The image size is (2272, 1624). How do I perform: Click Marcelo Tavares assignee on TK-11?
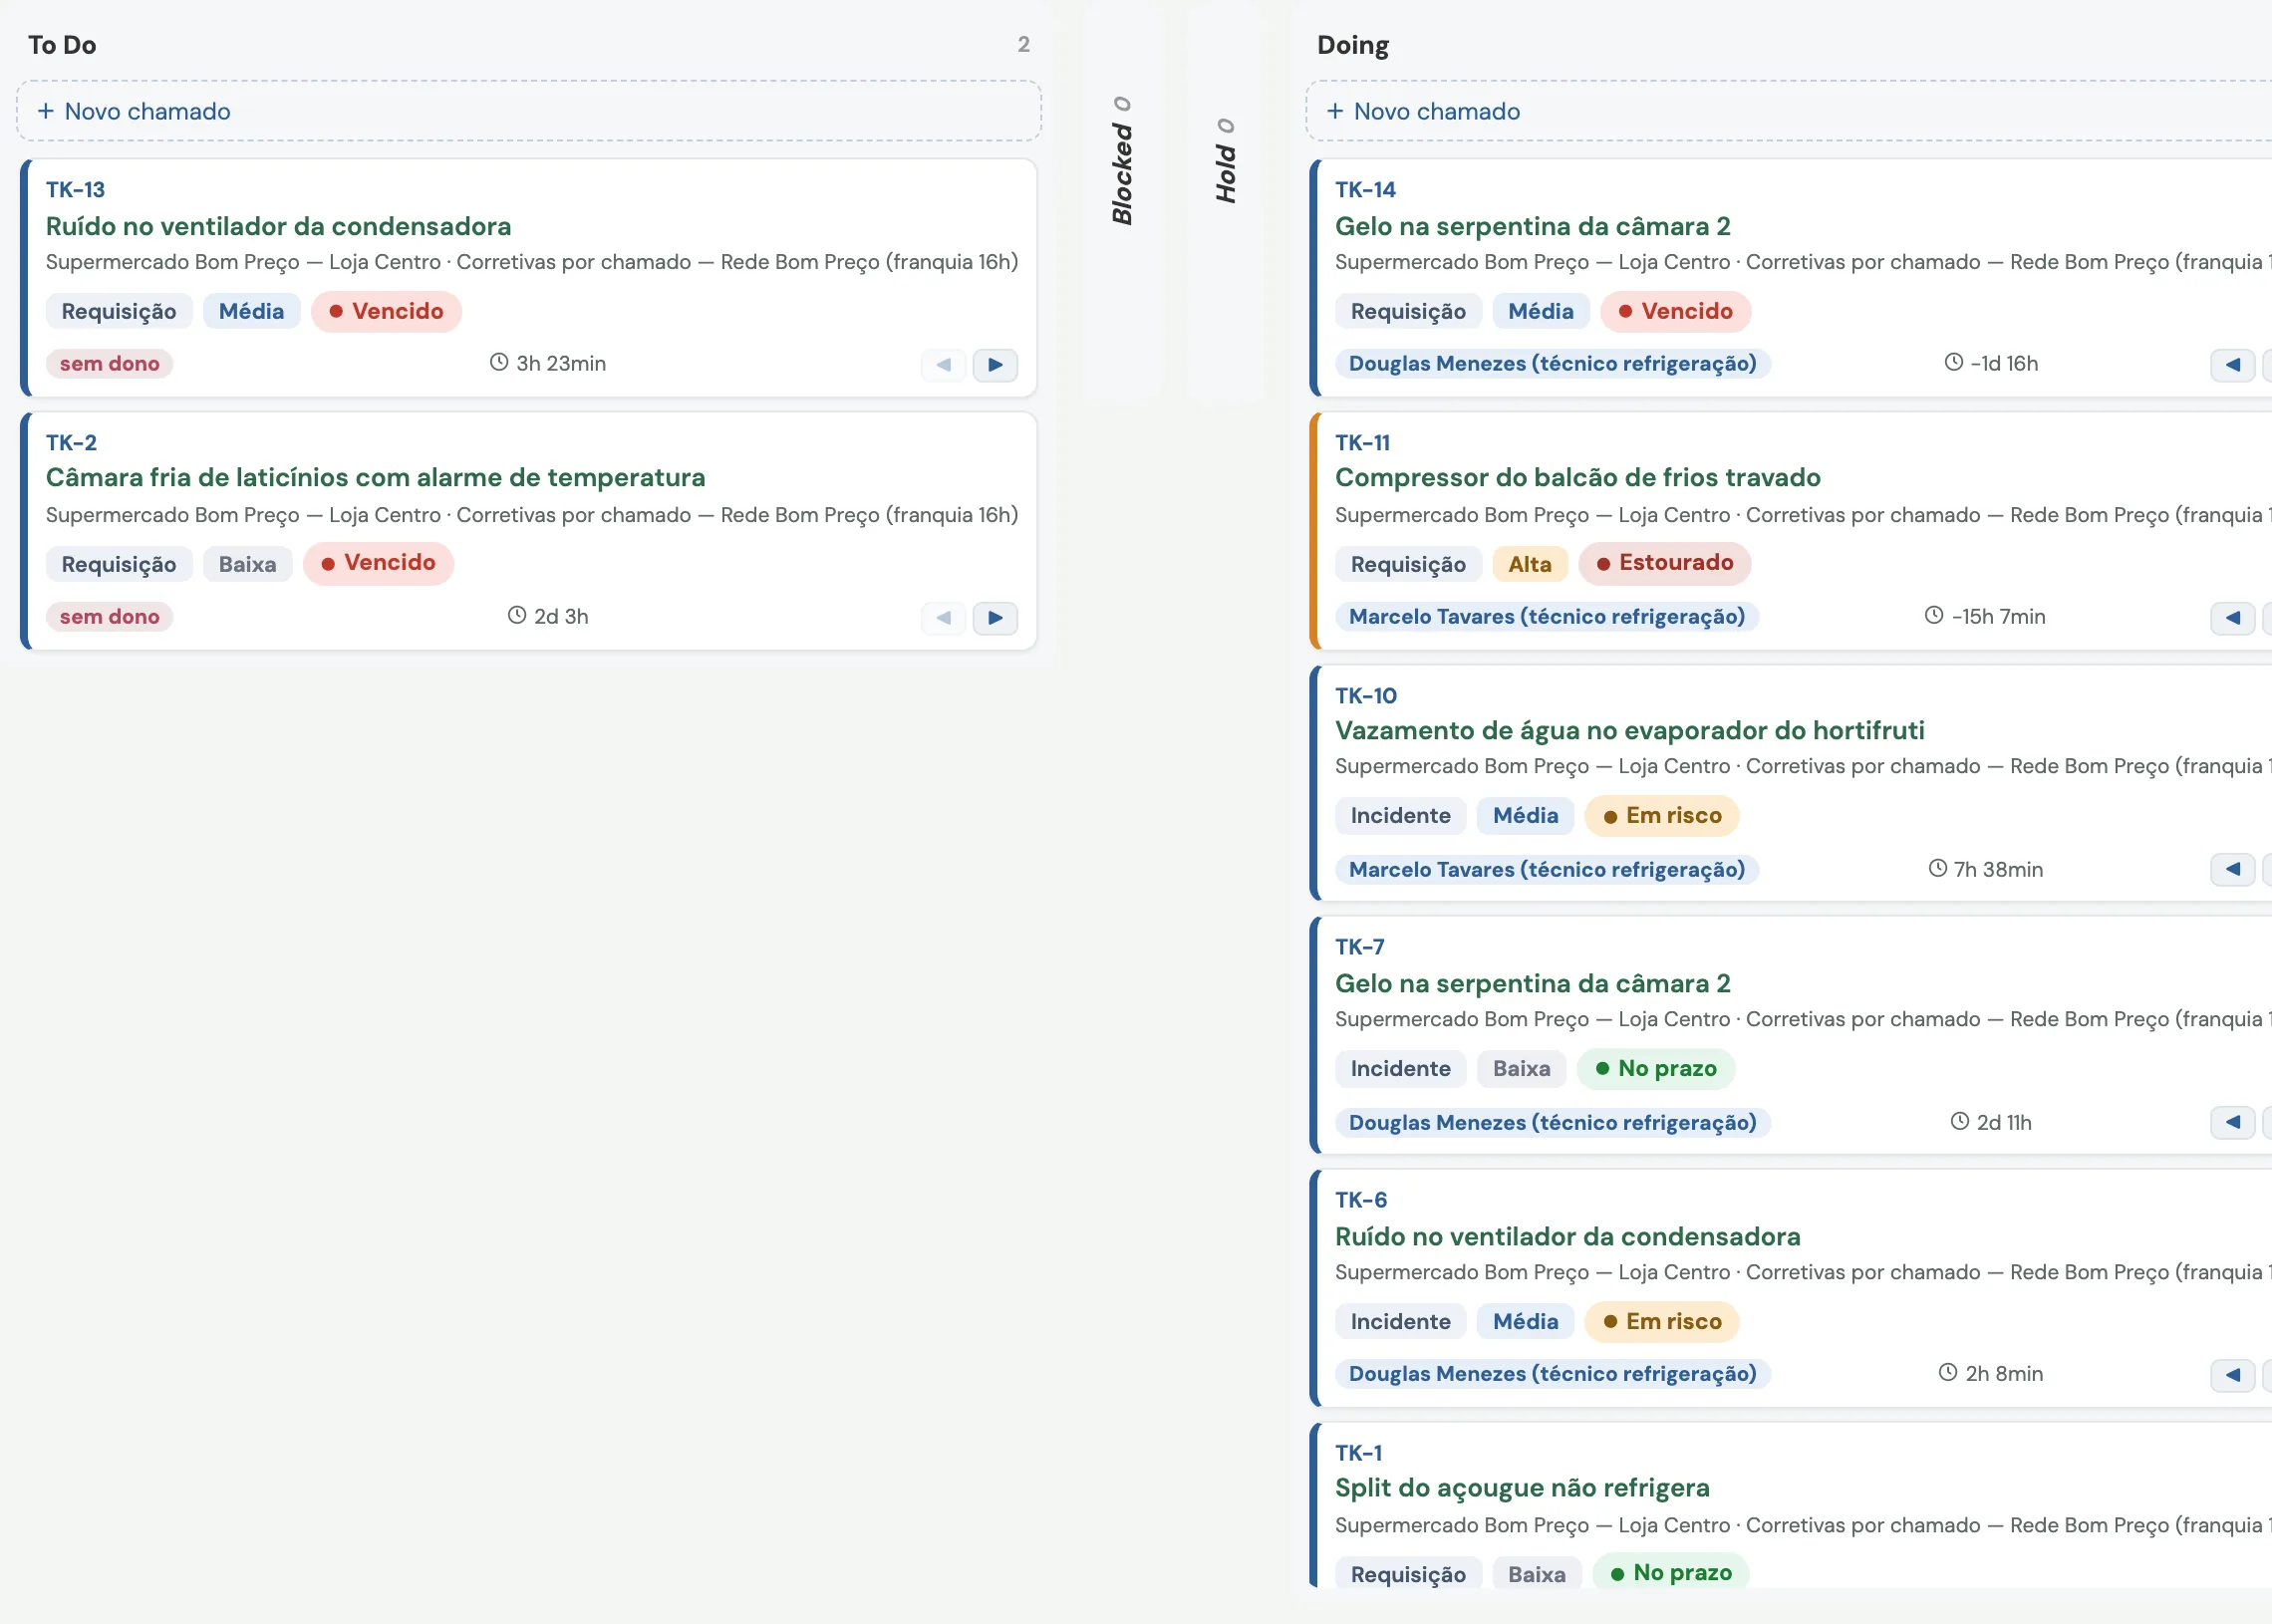(x=1546, y=617)
